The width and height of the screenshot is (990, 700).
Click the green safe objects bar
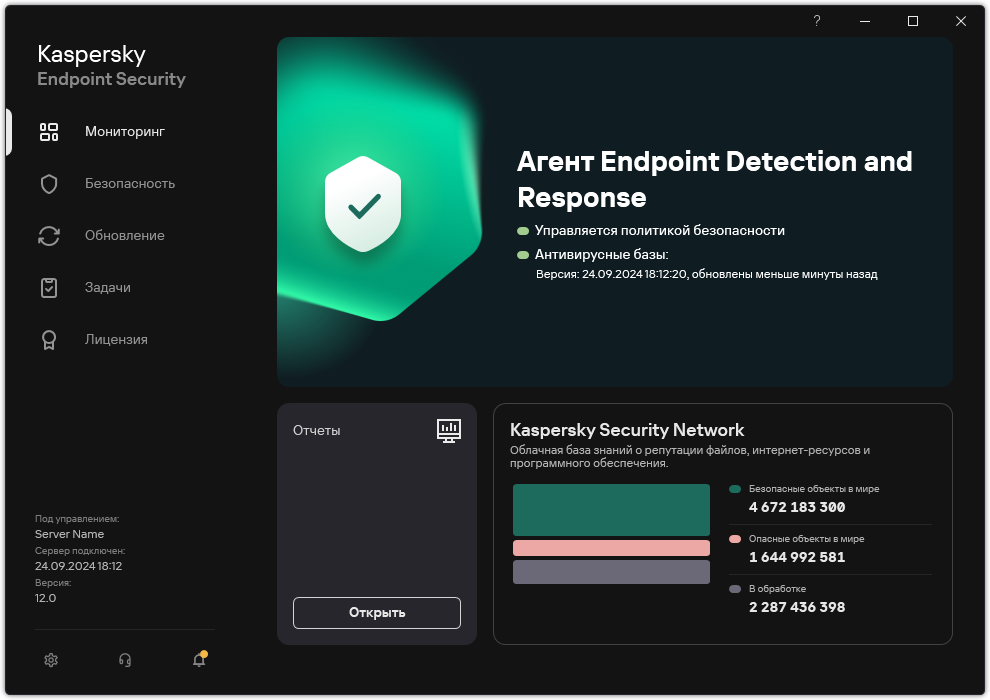point(611,510)
